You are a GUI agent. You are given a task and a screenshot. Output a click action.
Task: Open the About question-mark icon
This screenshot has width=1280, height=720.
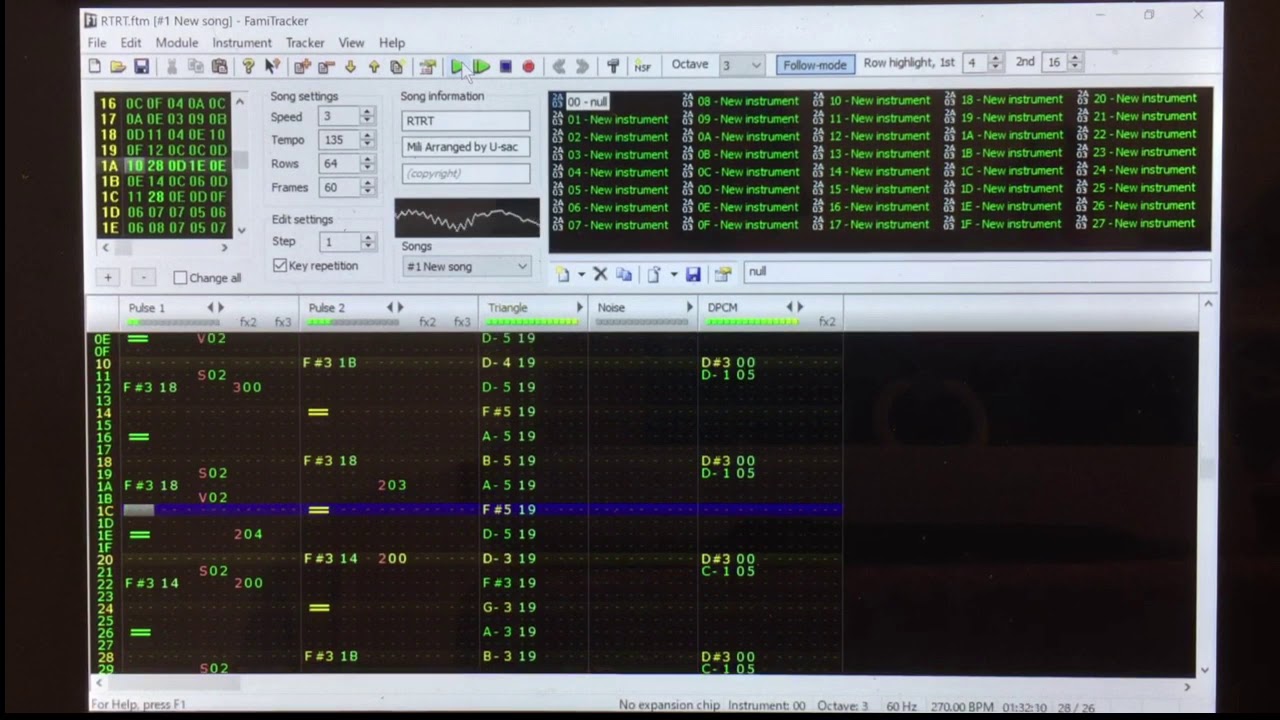pyautogui.click(x=248, y=66)
